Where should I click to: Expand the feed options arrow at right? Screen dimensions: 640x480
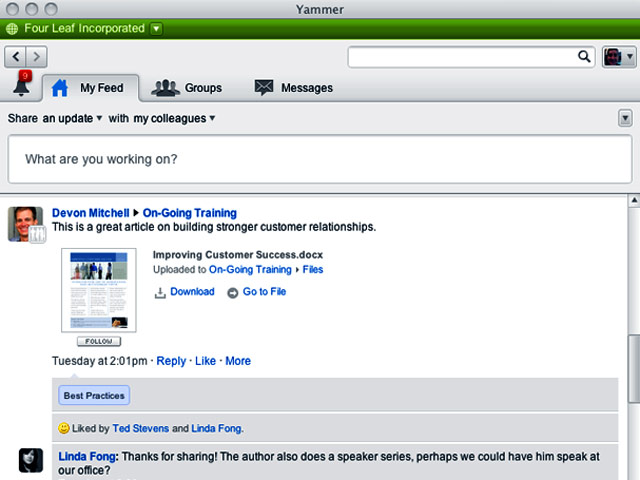pos(624,119)
